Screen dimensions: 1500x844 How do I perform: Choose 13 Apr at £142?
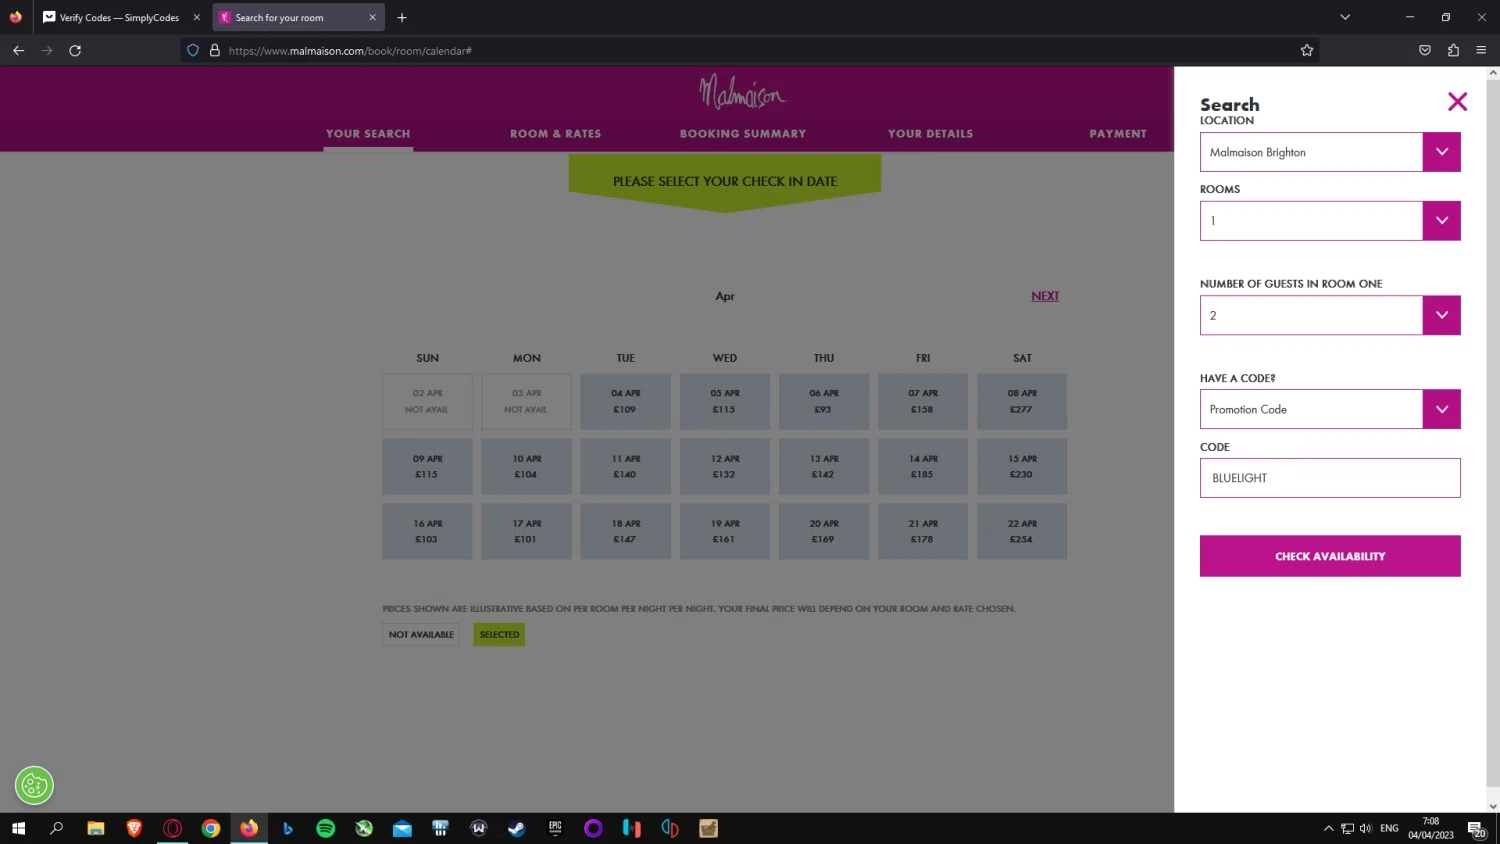pyautogui.click(x=824, y=466)
